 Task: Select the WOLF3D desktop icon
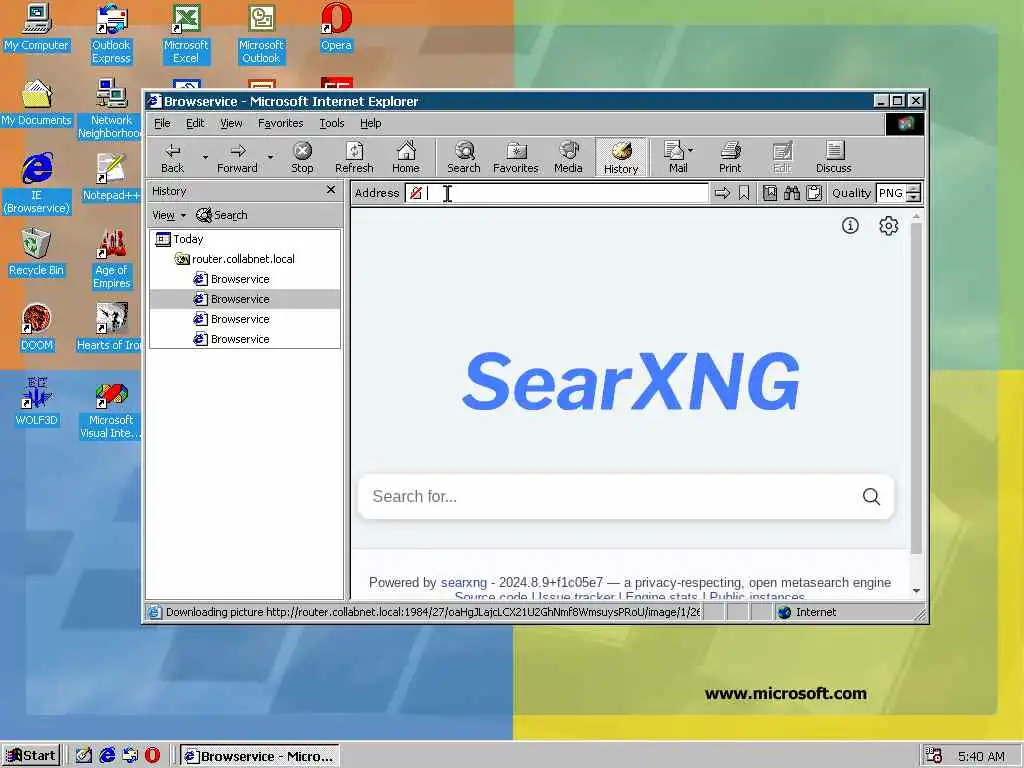[x=37, y=402]
